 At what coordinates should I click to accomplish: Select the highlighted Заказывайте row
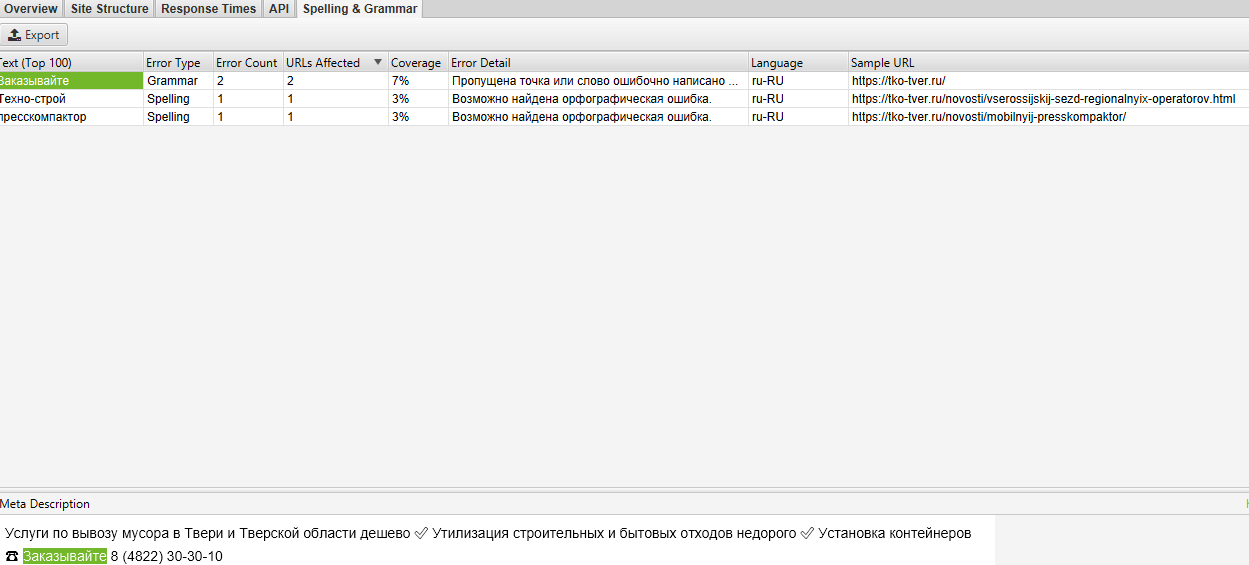72,81
